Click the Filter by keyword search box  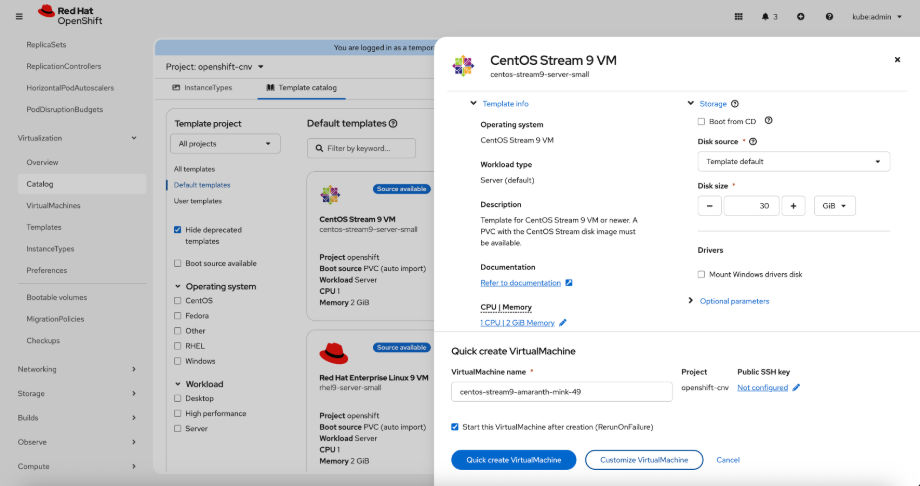coord(361,148)
